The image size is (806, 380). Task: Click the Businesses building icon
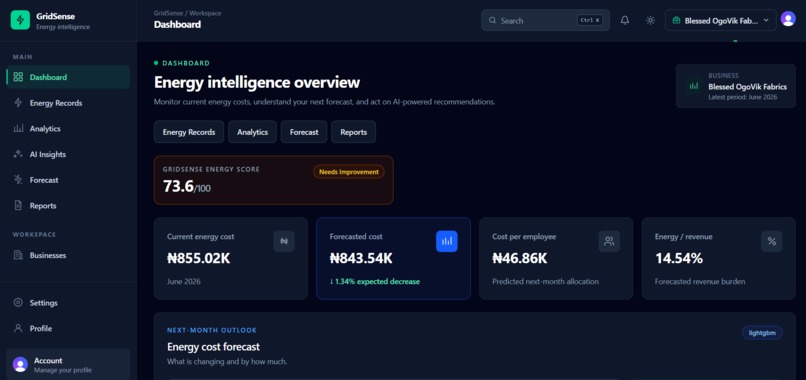[18, 255]
